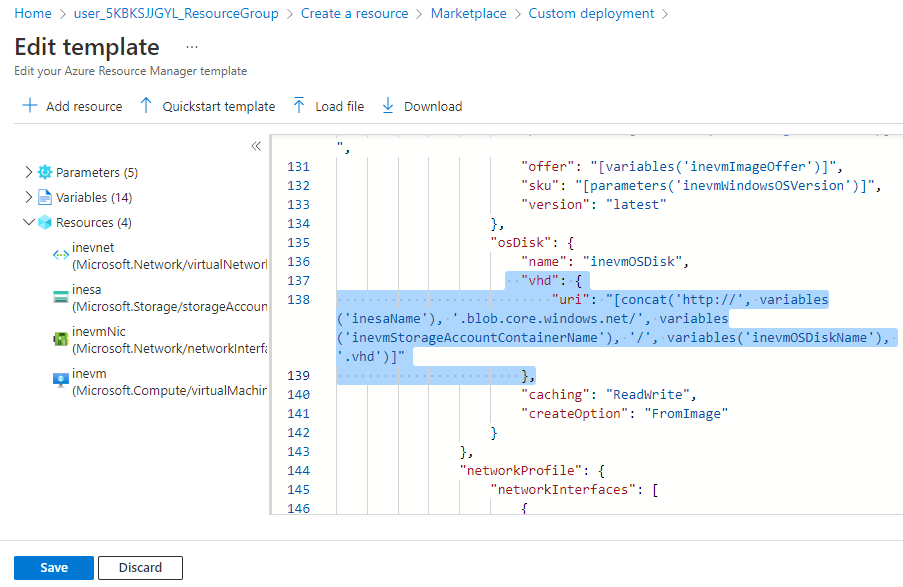Screen dimensions: 903x587
Task: Select the inesa storage account icon
Action: point(60,297)
